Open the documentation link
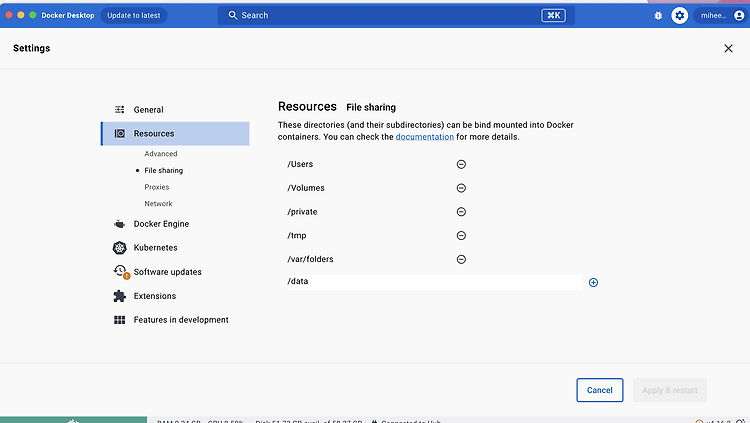Viewport: 750px width, 423px height. [425, 137]
